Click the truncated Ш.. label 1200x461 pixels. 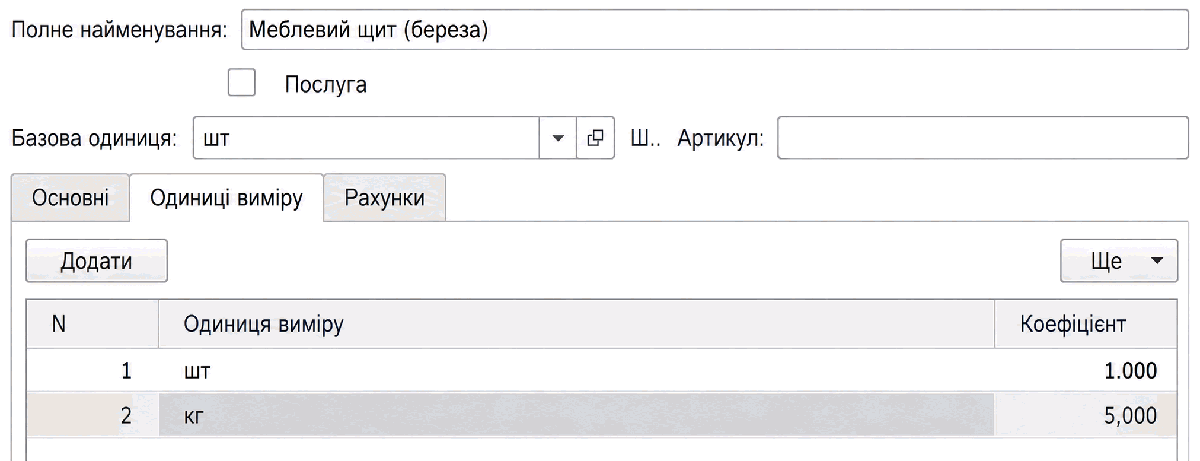(x=646, y=138)
